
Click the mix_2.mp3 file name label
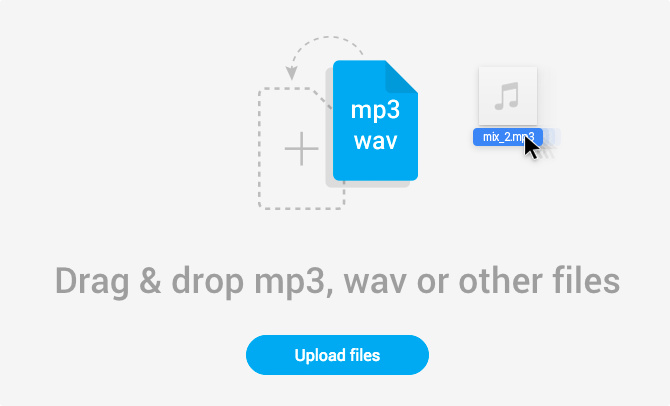click(x=508, y=137)
